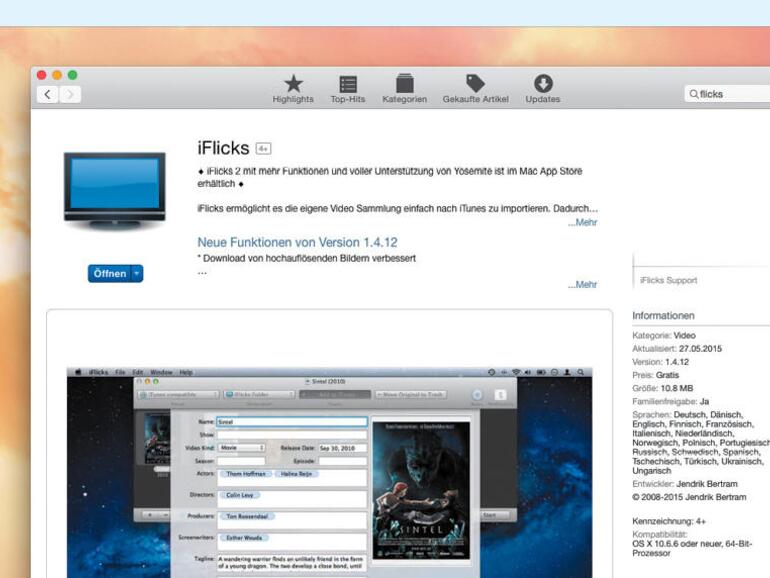
Task: Click Aktualisiert: 27.05.2015 entry
Action: click(x=677, y=349)
